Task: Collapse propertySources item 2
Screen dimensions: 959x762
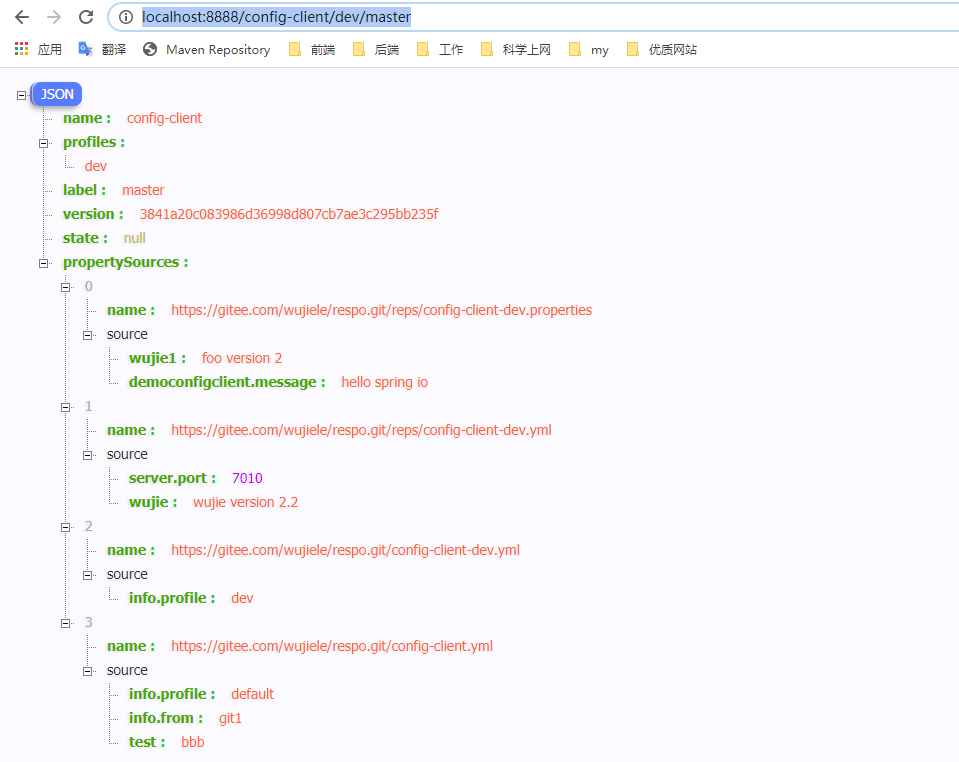Action: (x=65, y=527)
